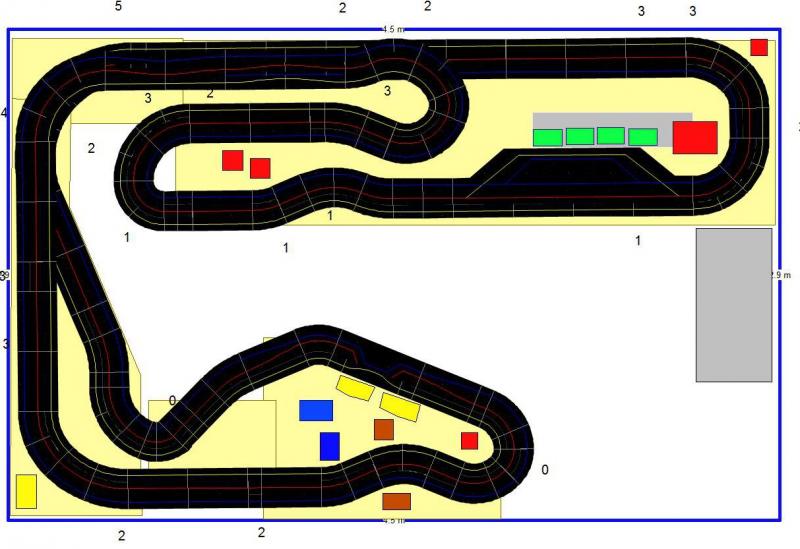Click the large grey rectangle on the right side

coord(734,304)
